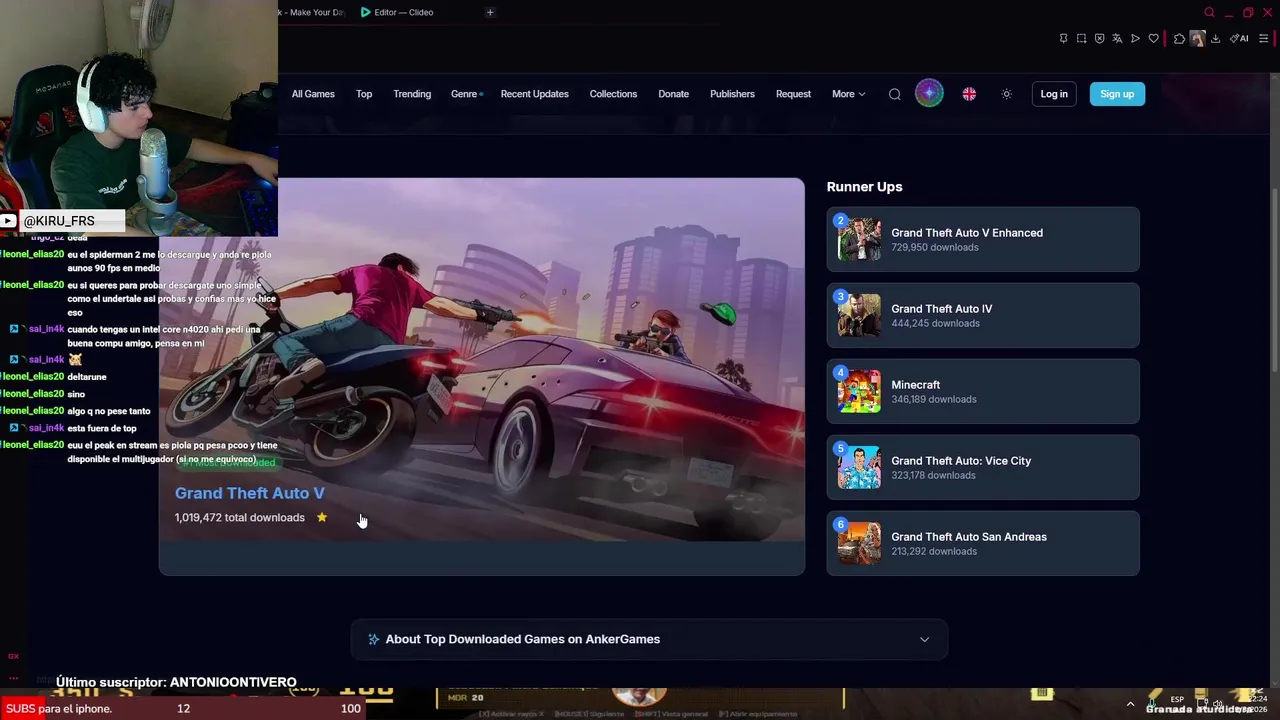
Task: Click the sparkle icon beside About Top Downloaded
Action: pos(373,639)
